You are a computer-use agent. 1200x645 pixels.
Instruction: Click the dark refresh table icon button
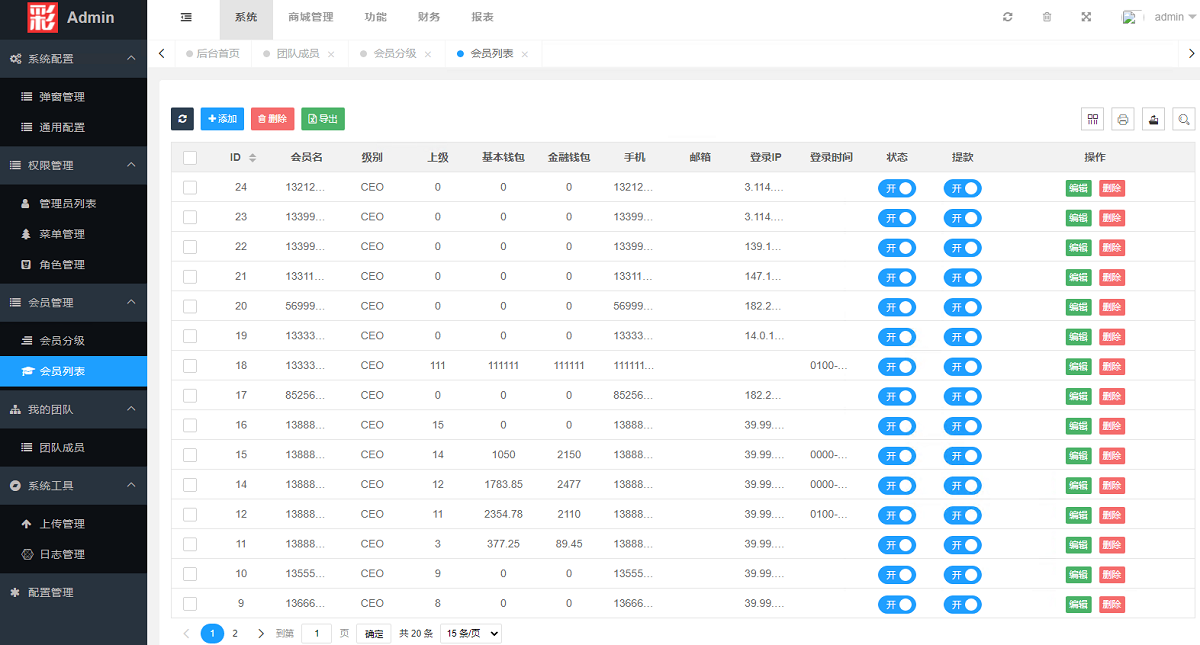point(182,119)
